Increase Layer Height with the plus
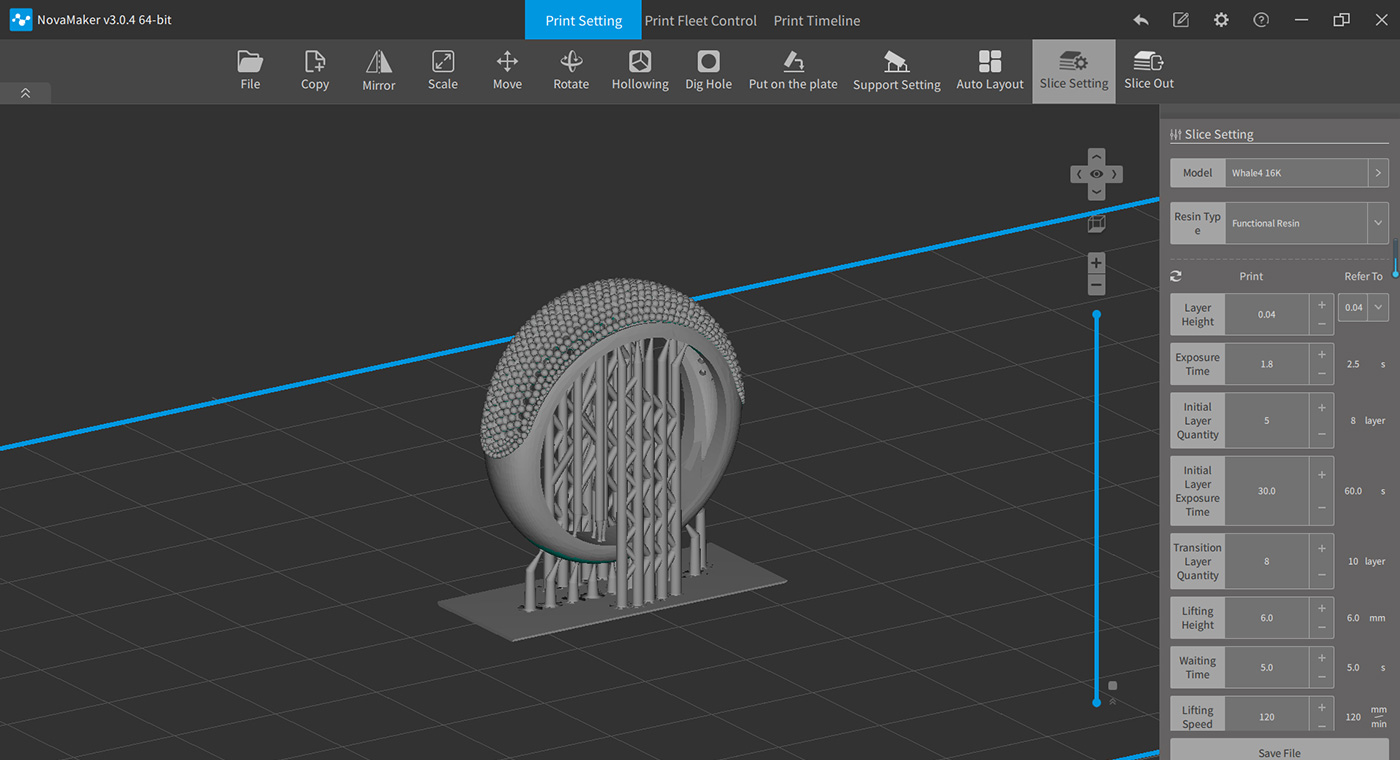This screenshot has height=760, width=1400. [x=1322, y=305]
